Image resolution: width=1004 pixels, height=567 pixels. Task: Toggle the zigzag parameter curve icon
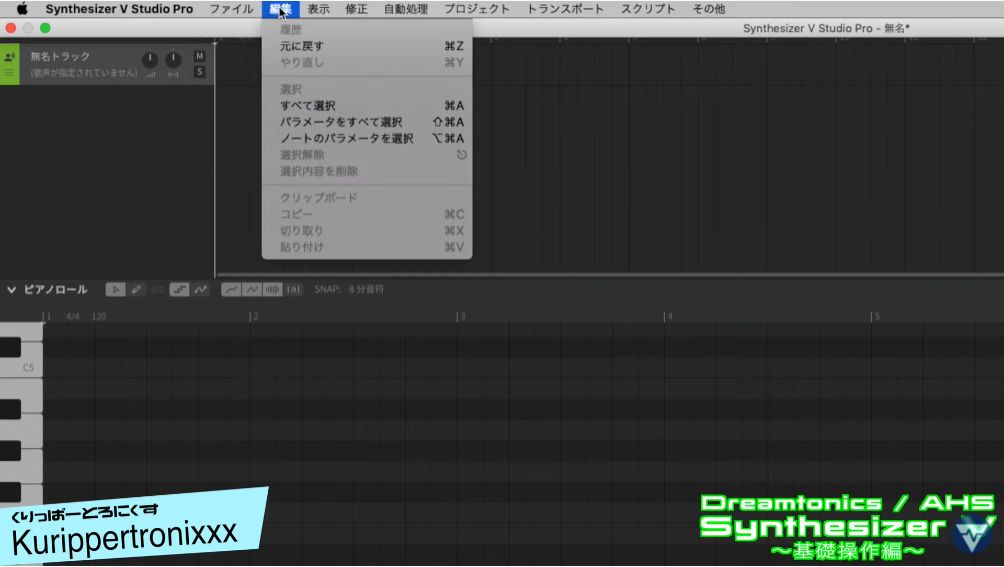[252, 290]
